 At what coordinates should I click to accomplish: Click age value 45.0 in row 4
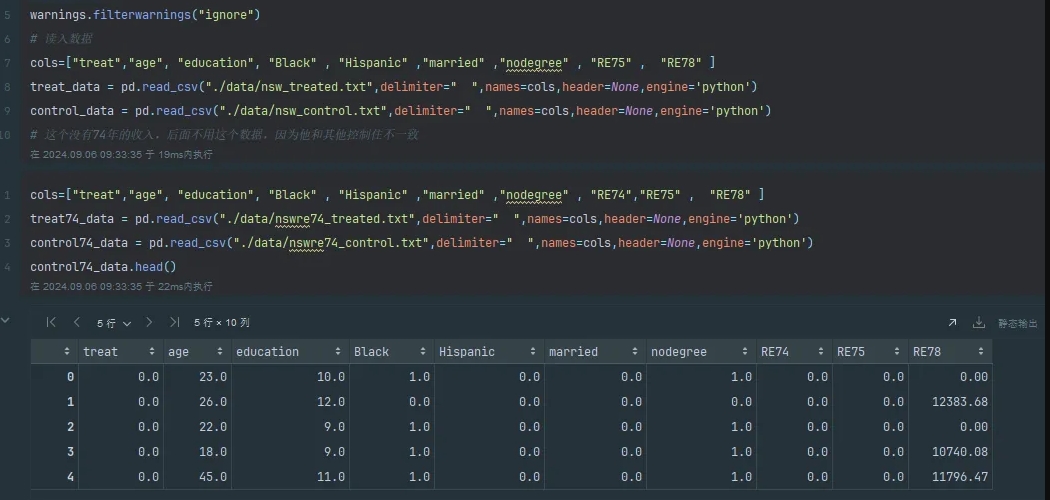(213, 477)
